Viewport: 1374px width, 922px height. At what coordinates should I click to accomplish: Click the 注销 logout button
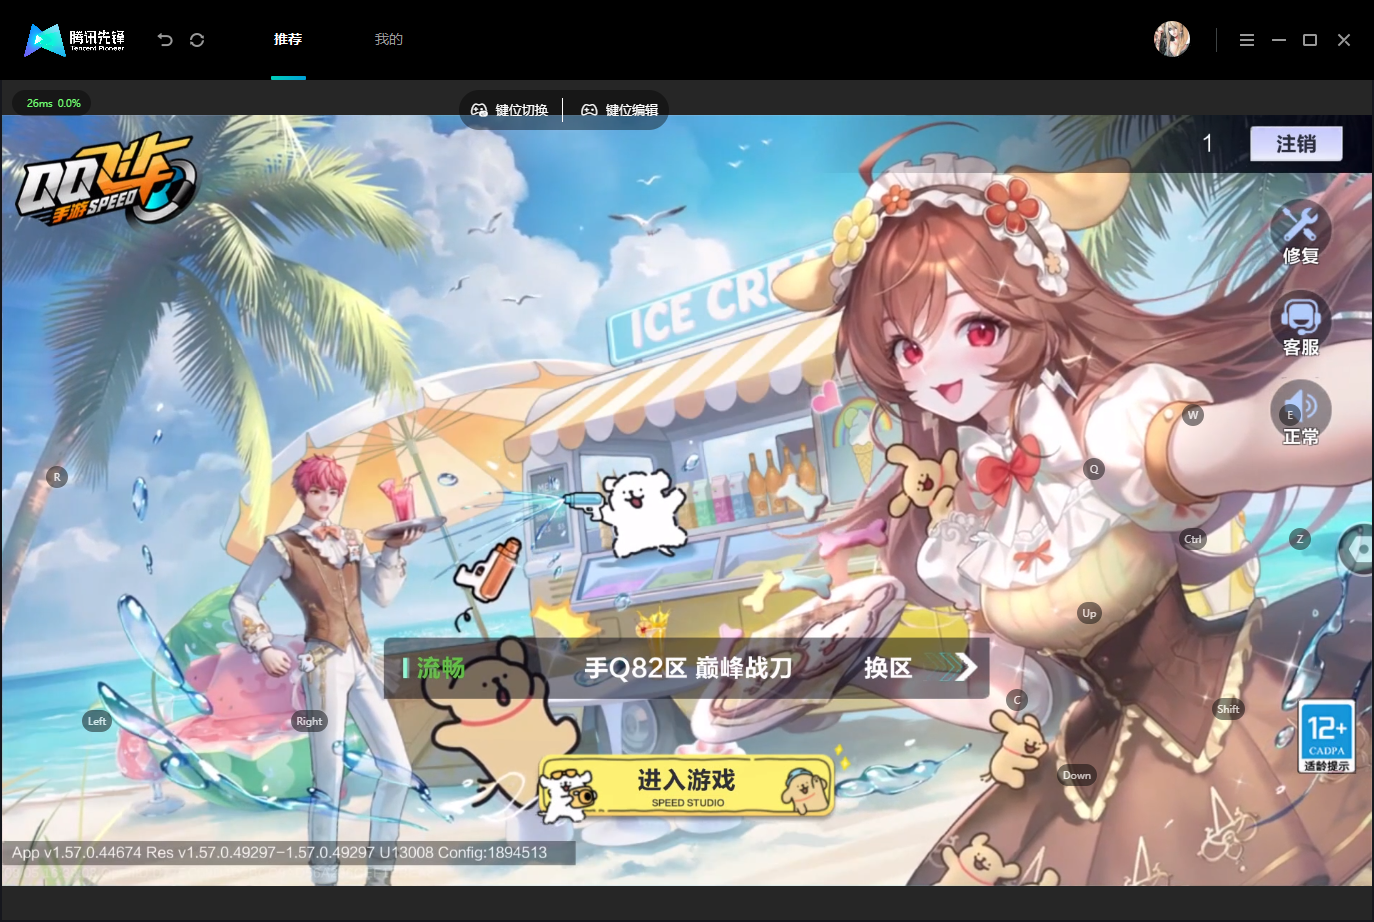tap(1296, 144)
